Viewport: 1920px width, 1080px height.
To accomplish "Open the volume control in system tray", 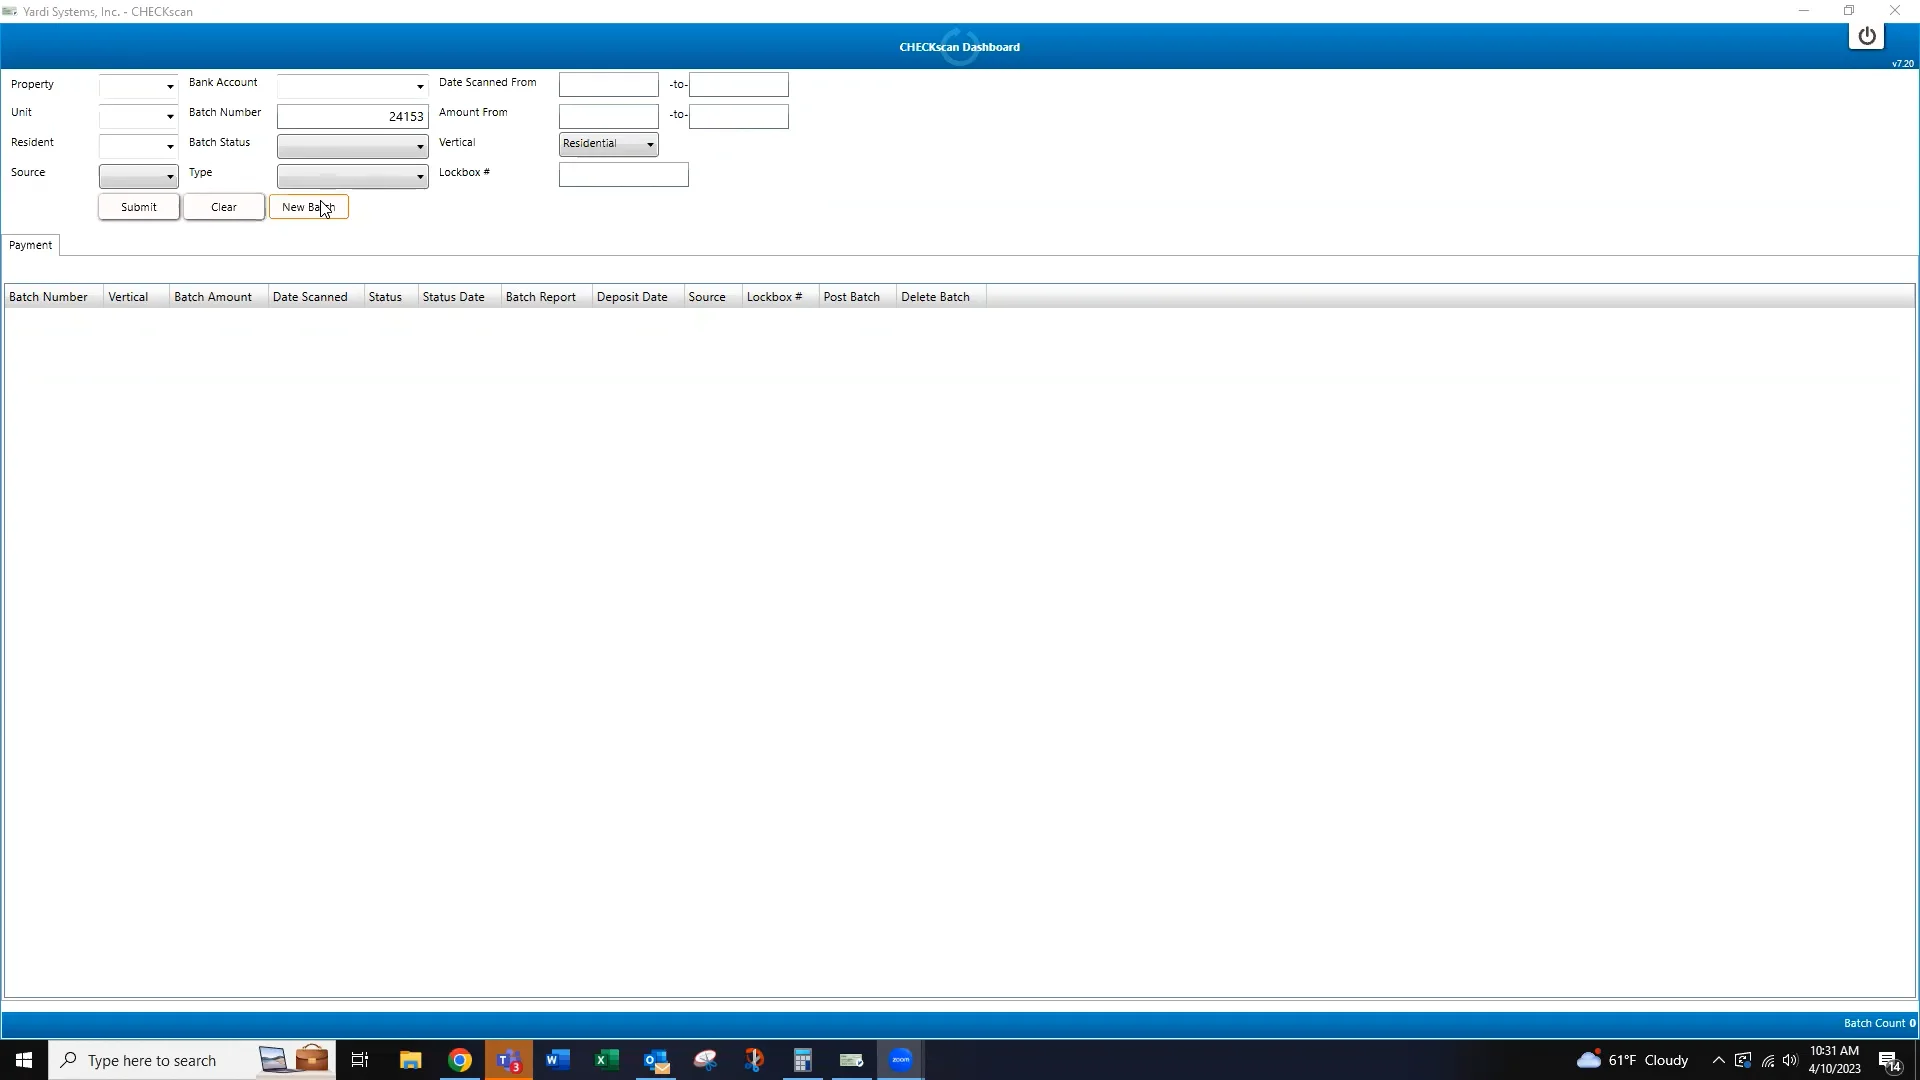I will point(1789,1062).
